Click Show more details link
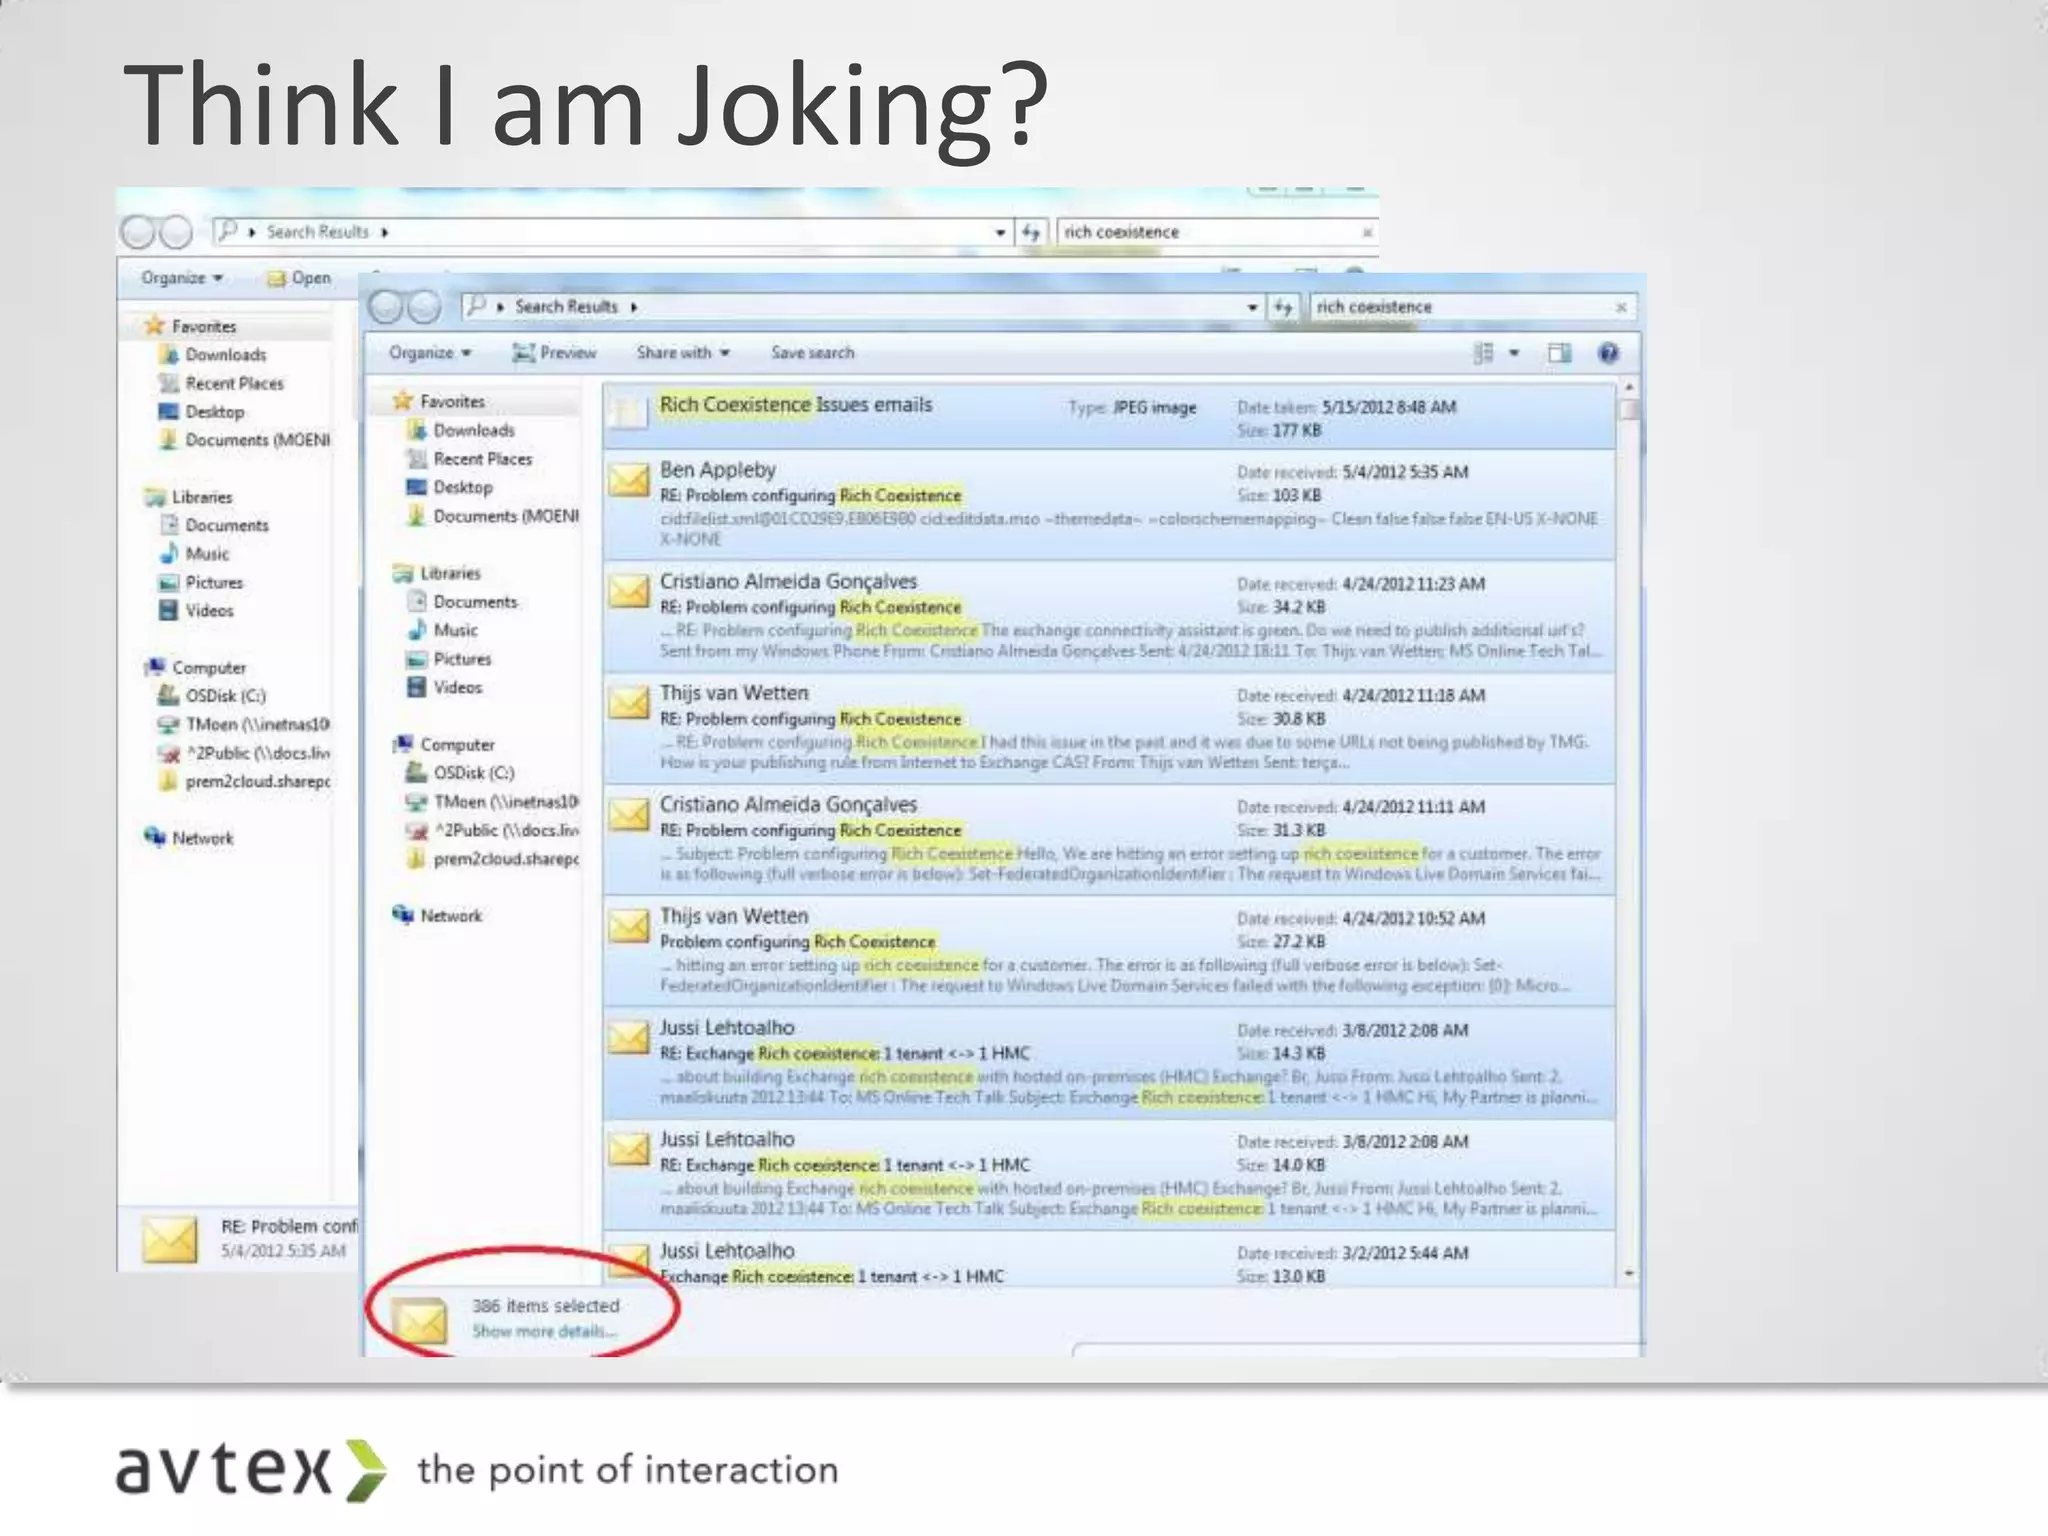Viewport: 2048px width, 1536px height. click(x=544, y=1331)
